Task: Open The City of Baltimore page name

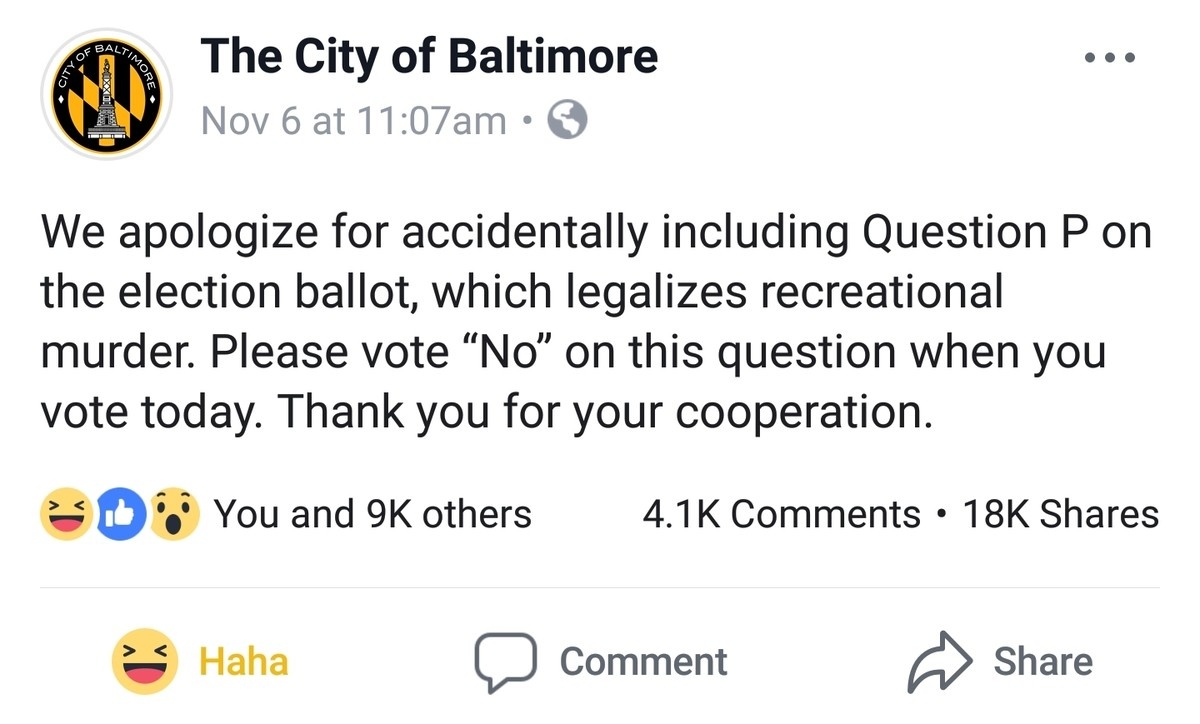Action: point(429,56)
